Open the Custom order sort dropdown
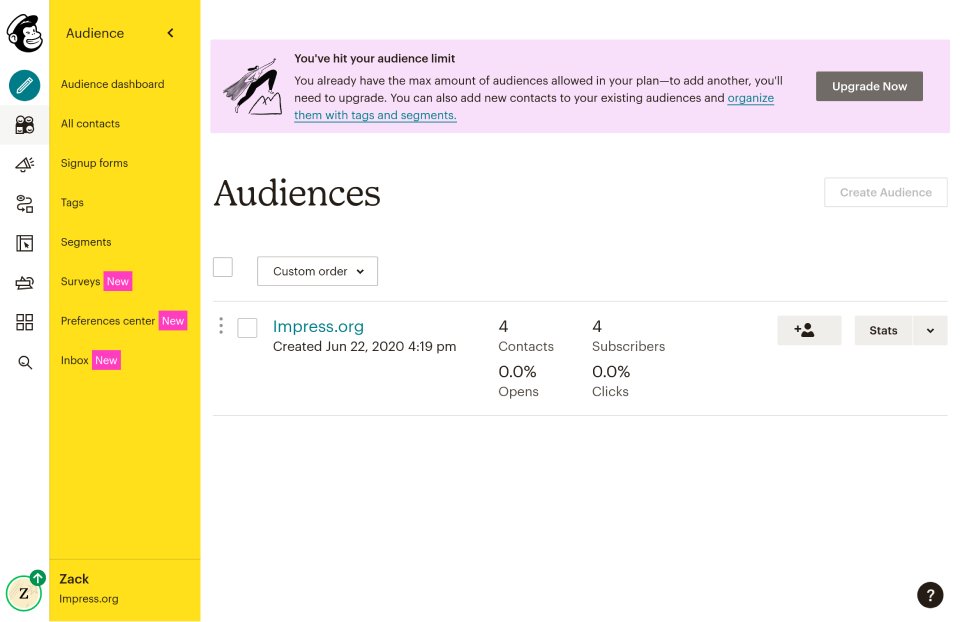960x622 pixels. click(x=317, y=271)
